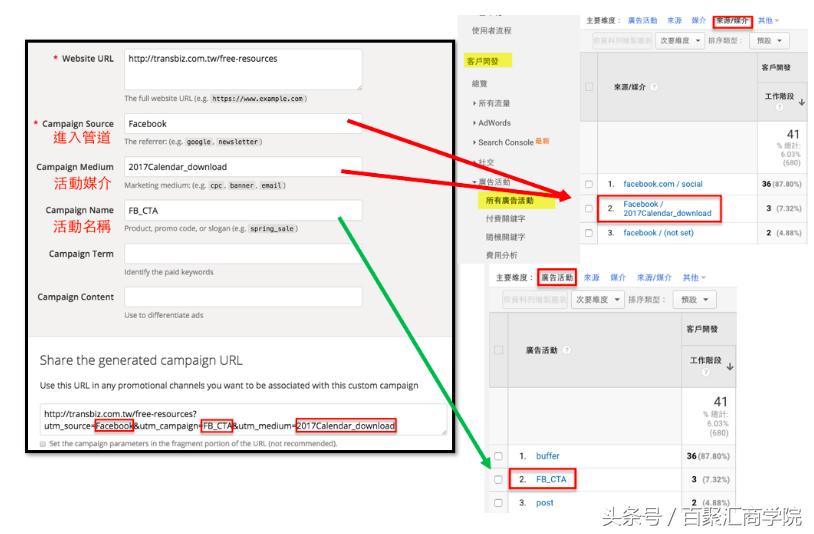814x534 pixels.
Task: Open 預設 sort type dropdown in 廣告活動 report
Action: tap(695, 299)
